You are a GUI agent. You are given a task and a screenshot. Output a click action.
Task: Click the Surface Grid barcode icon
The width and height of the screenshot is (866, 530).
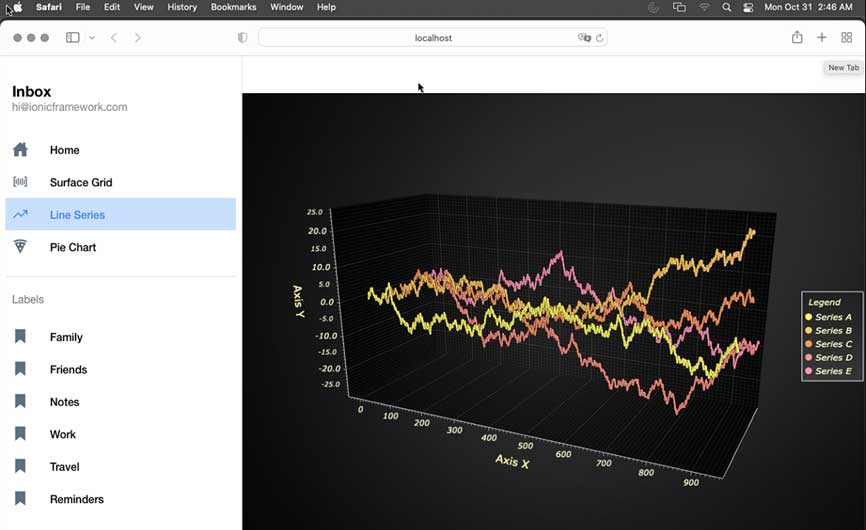tap(20, 182)
